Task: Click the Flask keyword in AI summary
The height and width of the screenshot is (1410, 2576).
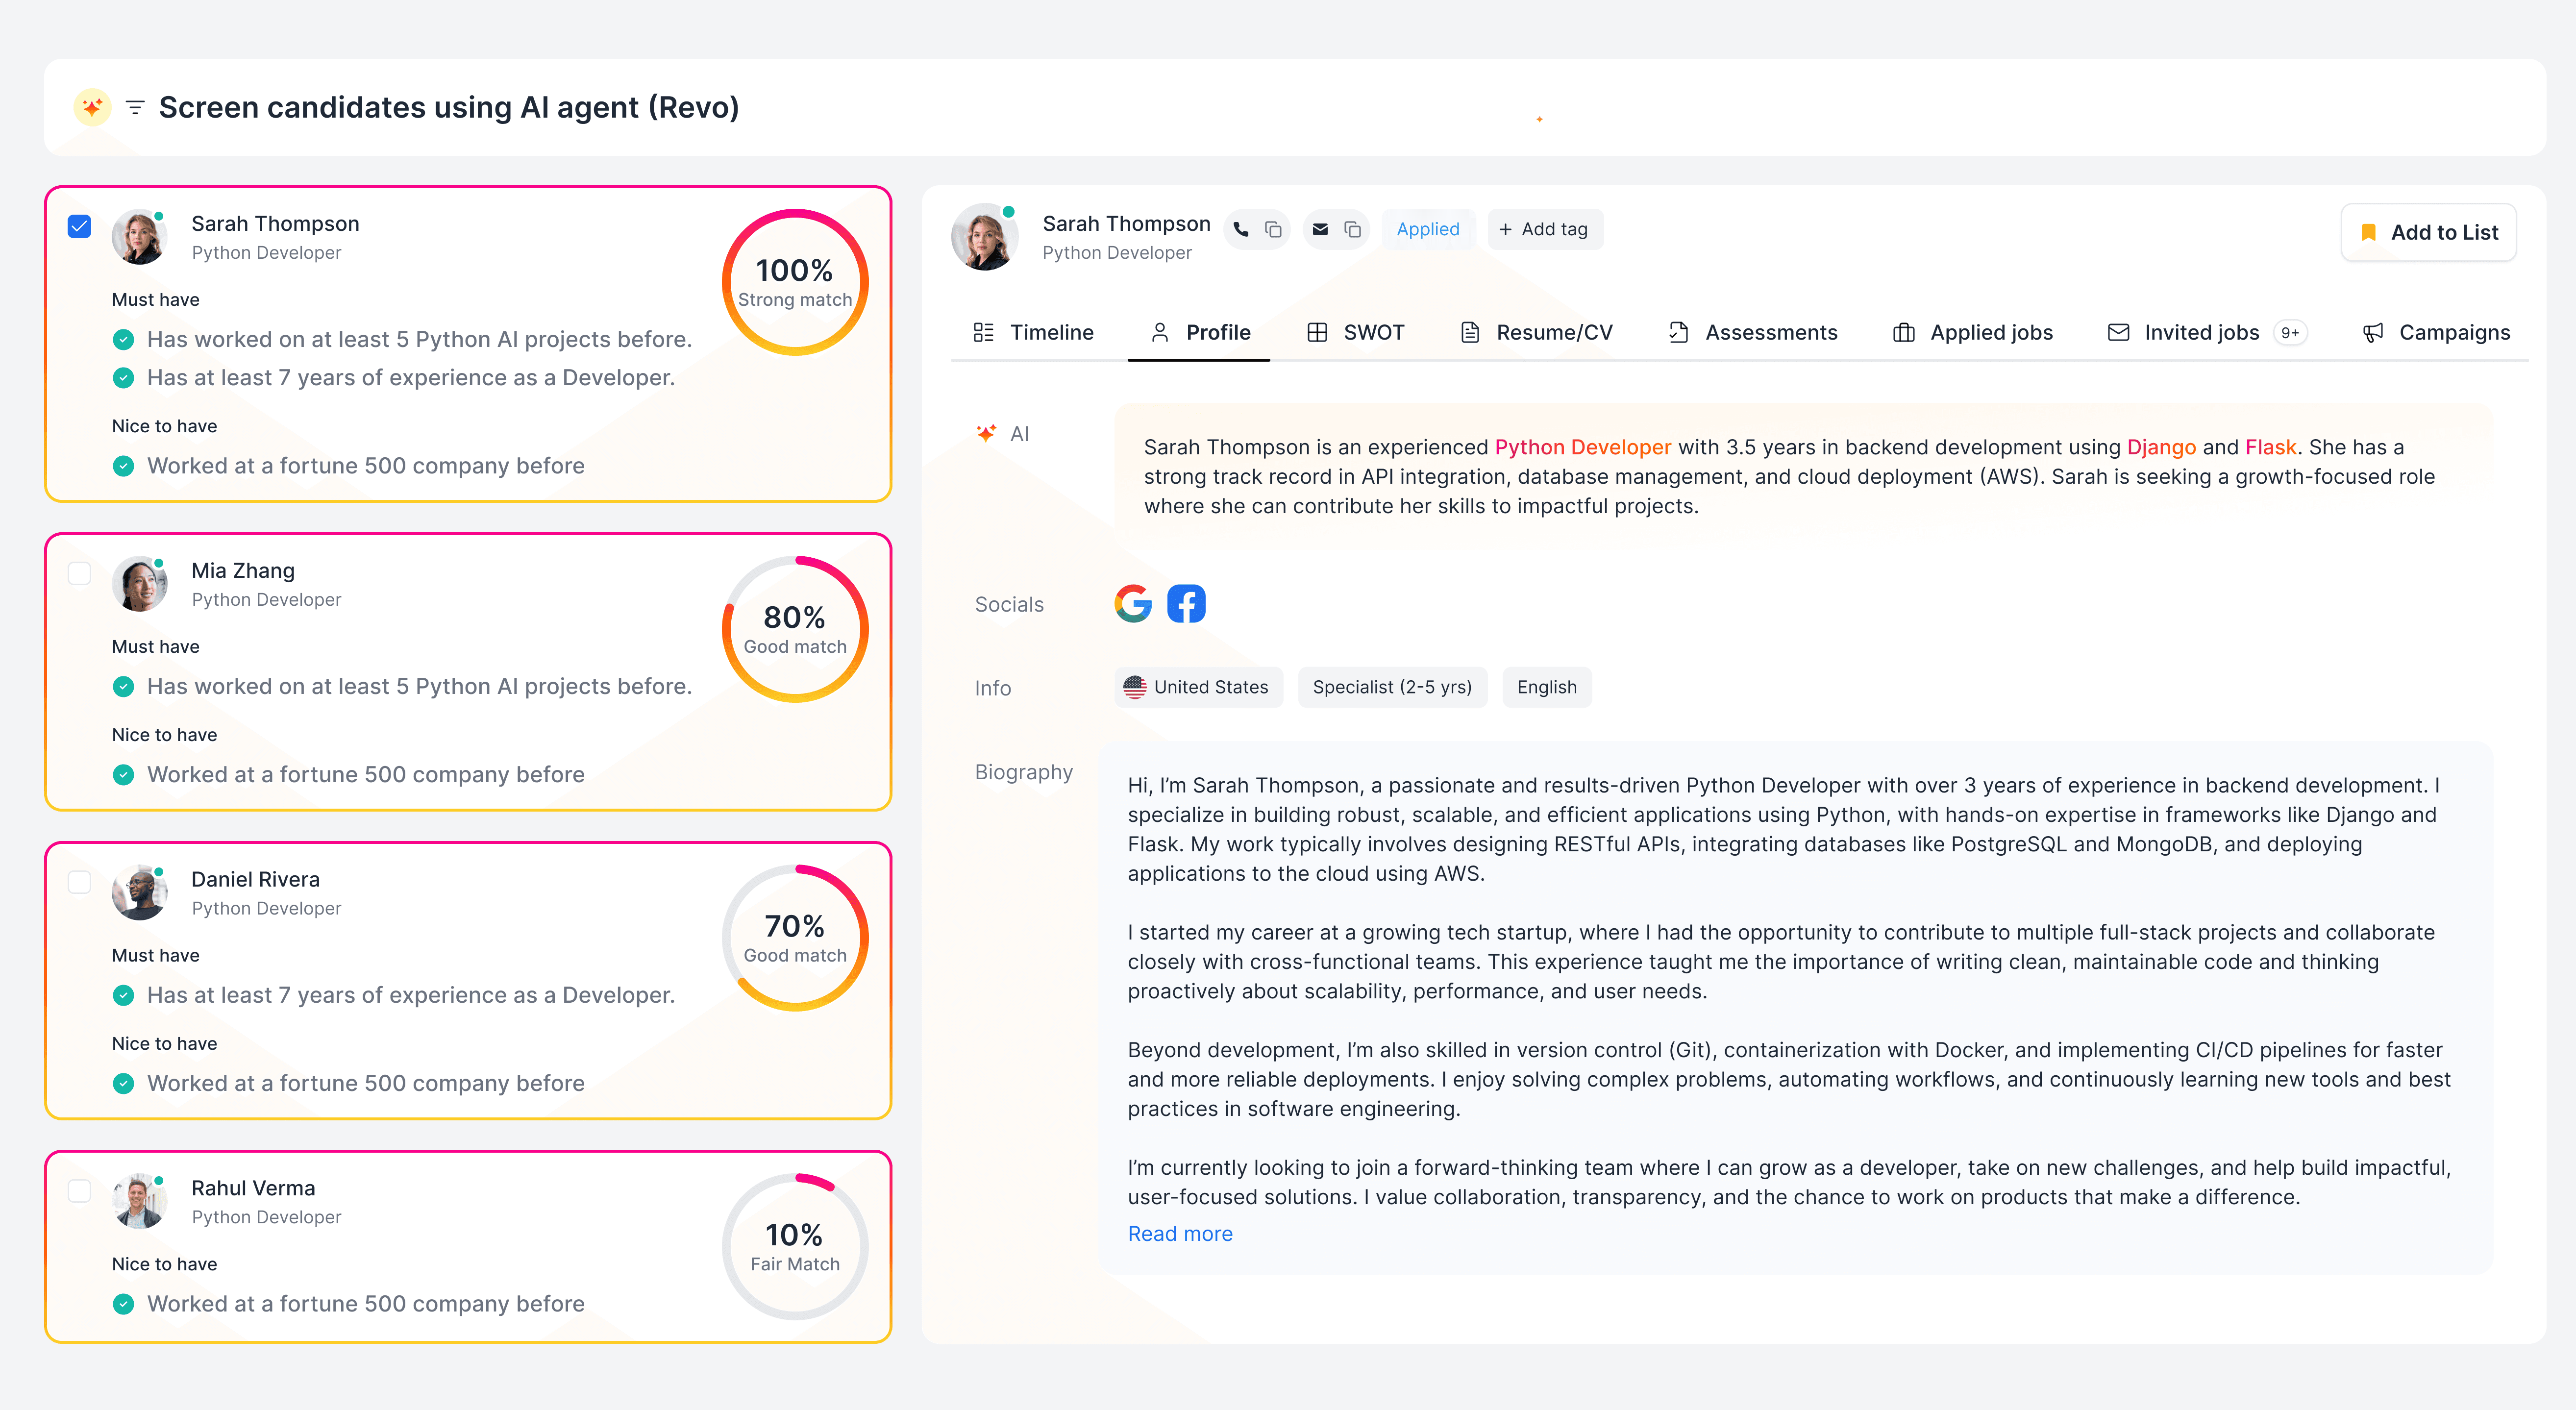Action: click(x=2270, y=447)
